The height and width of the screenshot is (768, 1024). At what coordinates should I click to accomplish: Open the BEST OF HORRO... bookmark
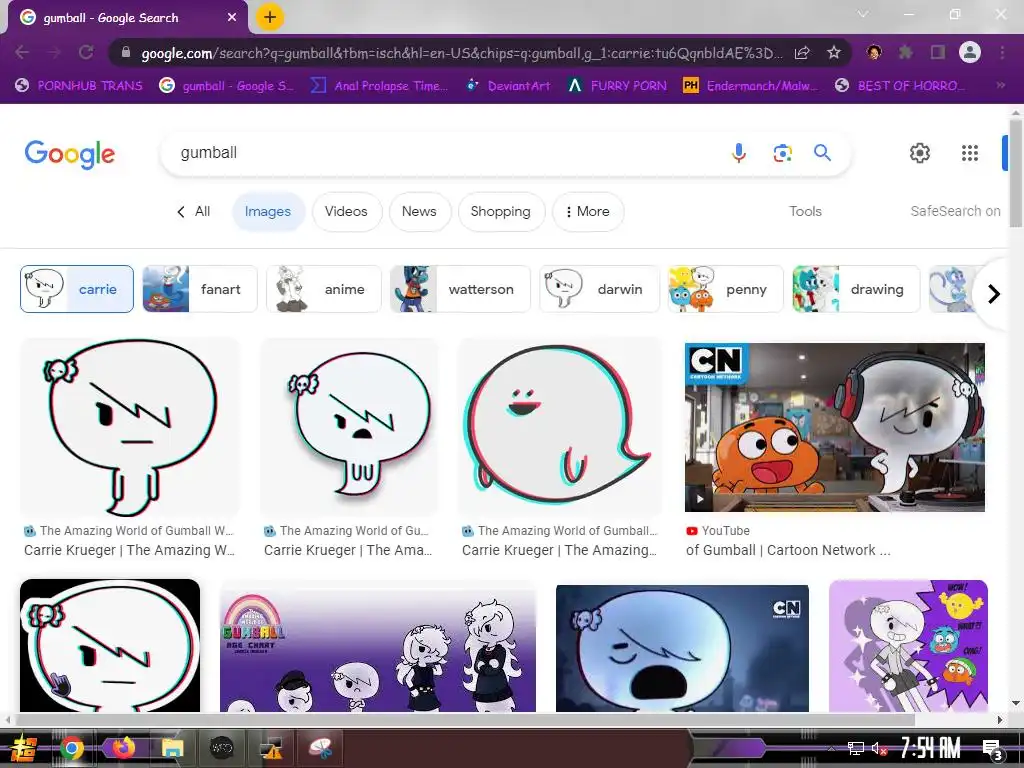point(899,86)
